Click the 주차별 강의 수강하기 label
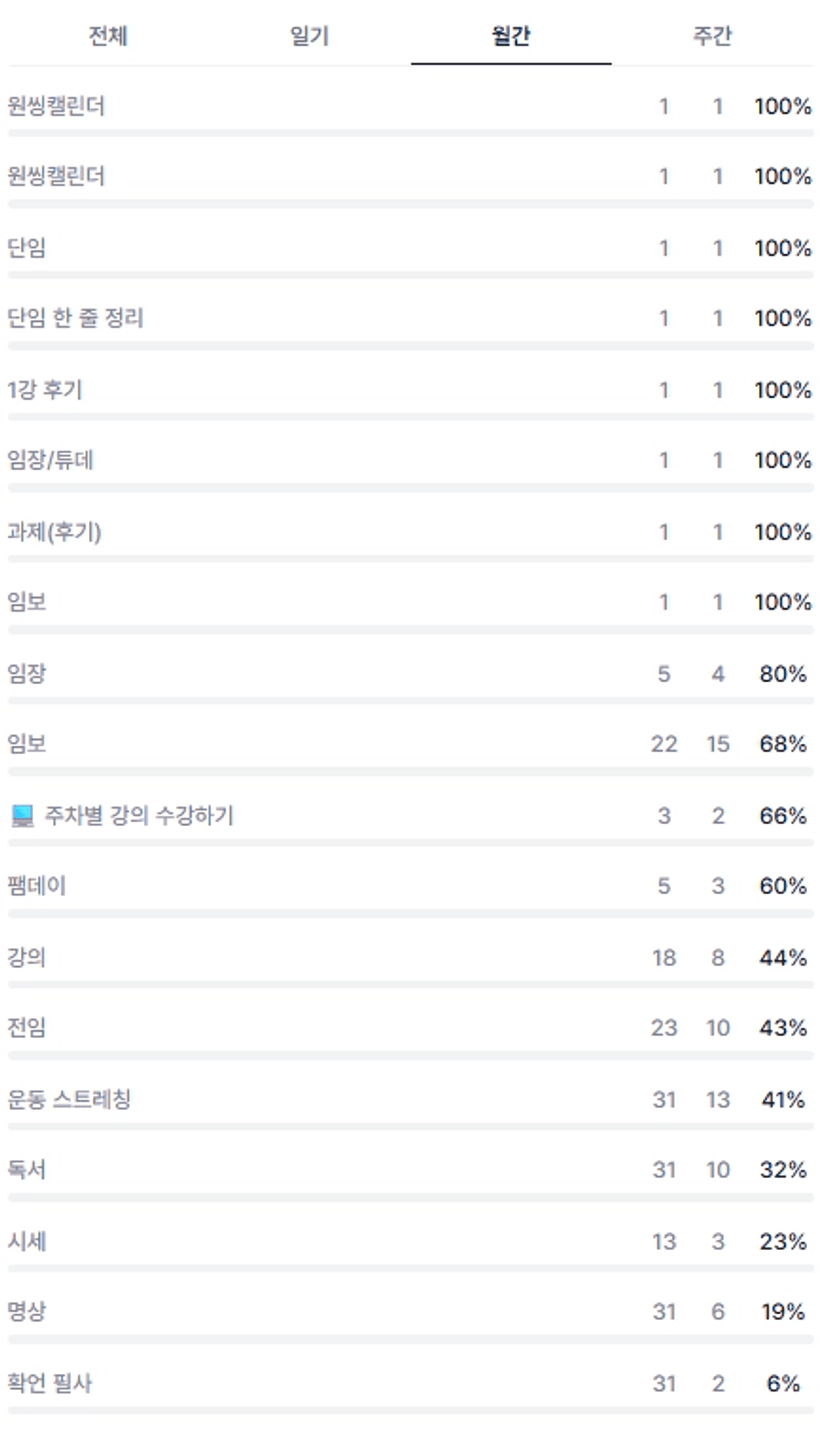Viewport: 827px width, 1429px height. pyautogui.click(x=139, y=816)
